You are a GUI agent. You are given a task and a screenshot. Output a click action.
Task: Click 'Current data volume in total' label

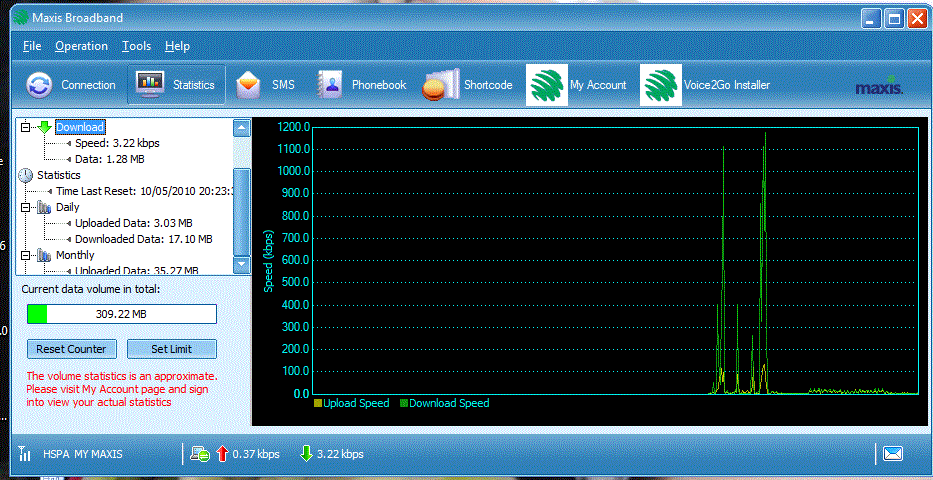pos(90,290)
